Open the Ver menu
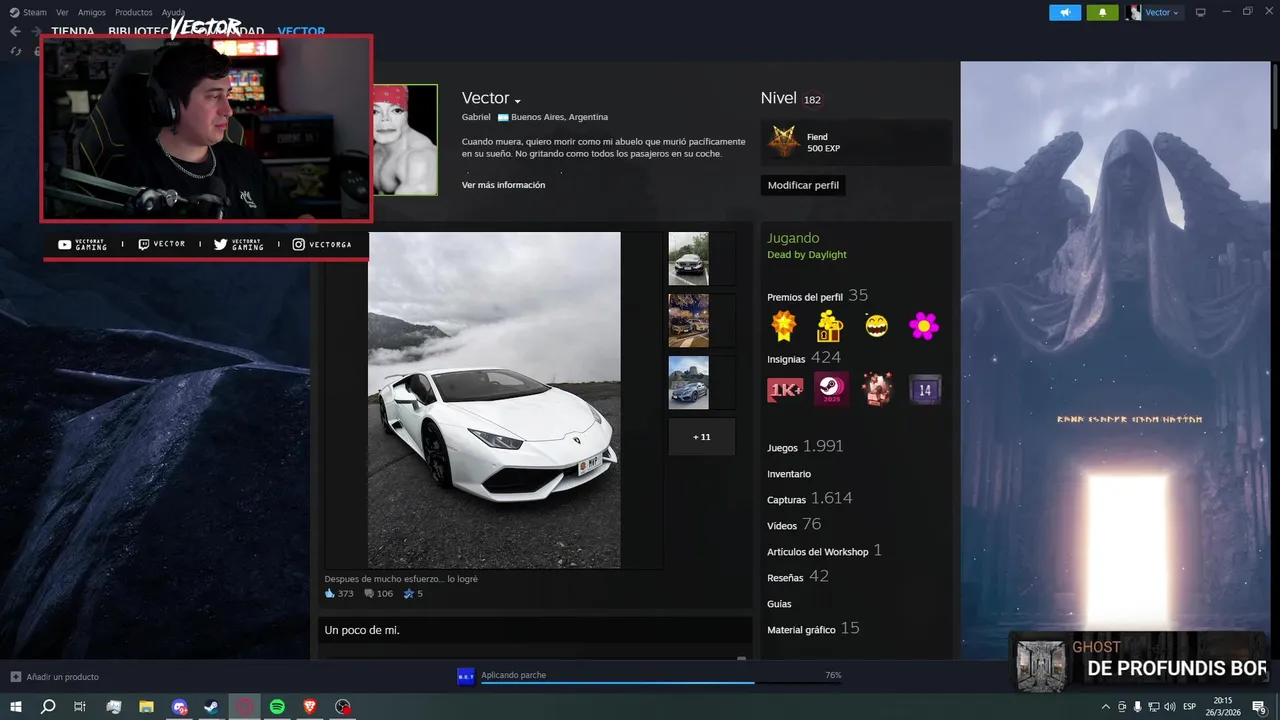1280x720 pixels. [x=62, y=12]
